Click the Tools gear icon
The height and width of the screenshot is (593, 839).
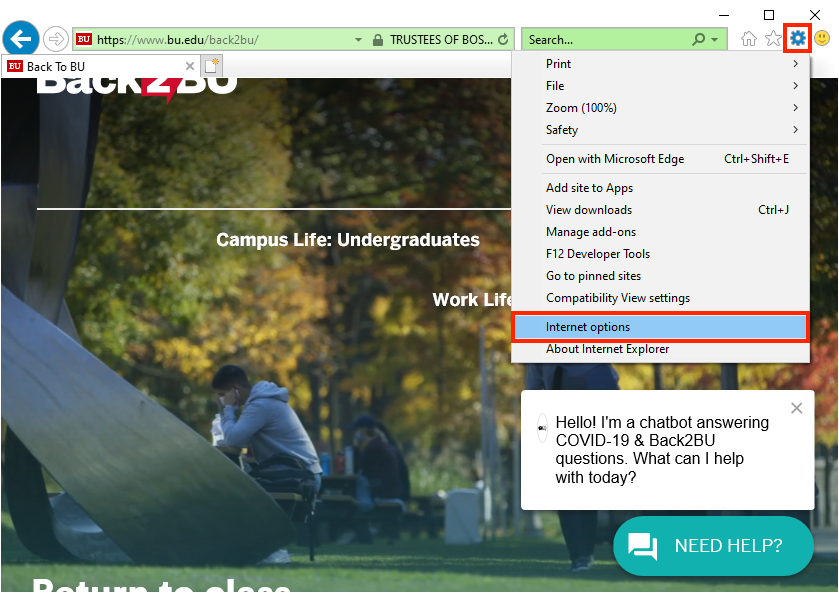point(796,38)
